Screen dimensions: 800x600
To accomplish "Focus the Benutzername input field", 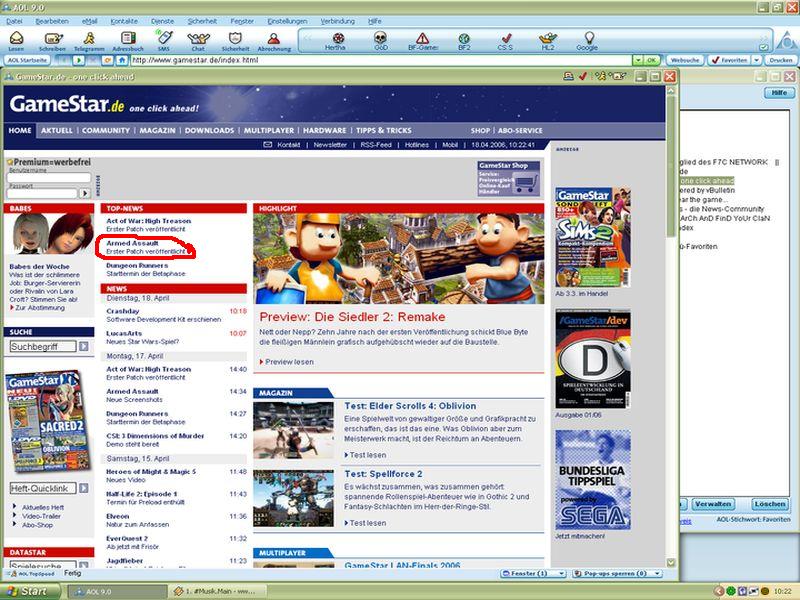I will (x=49, y=178).
